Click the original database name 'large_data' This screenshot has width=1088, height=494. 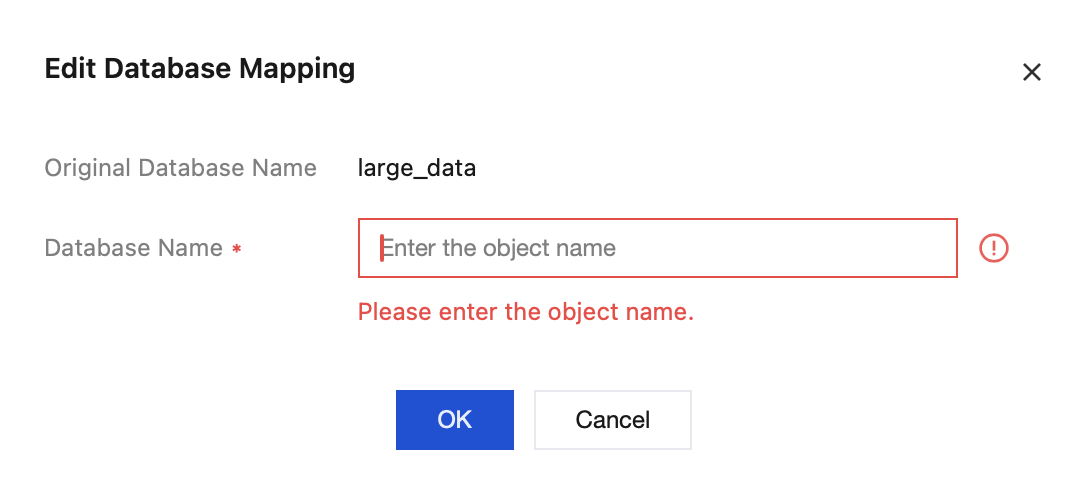pos(417,168)
